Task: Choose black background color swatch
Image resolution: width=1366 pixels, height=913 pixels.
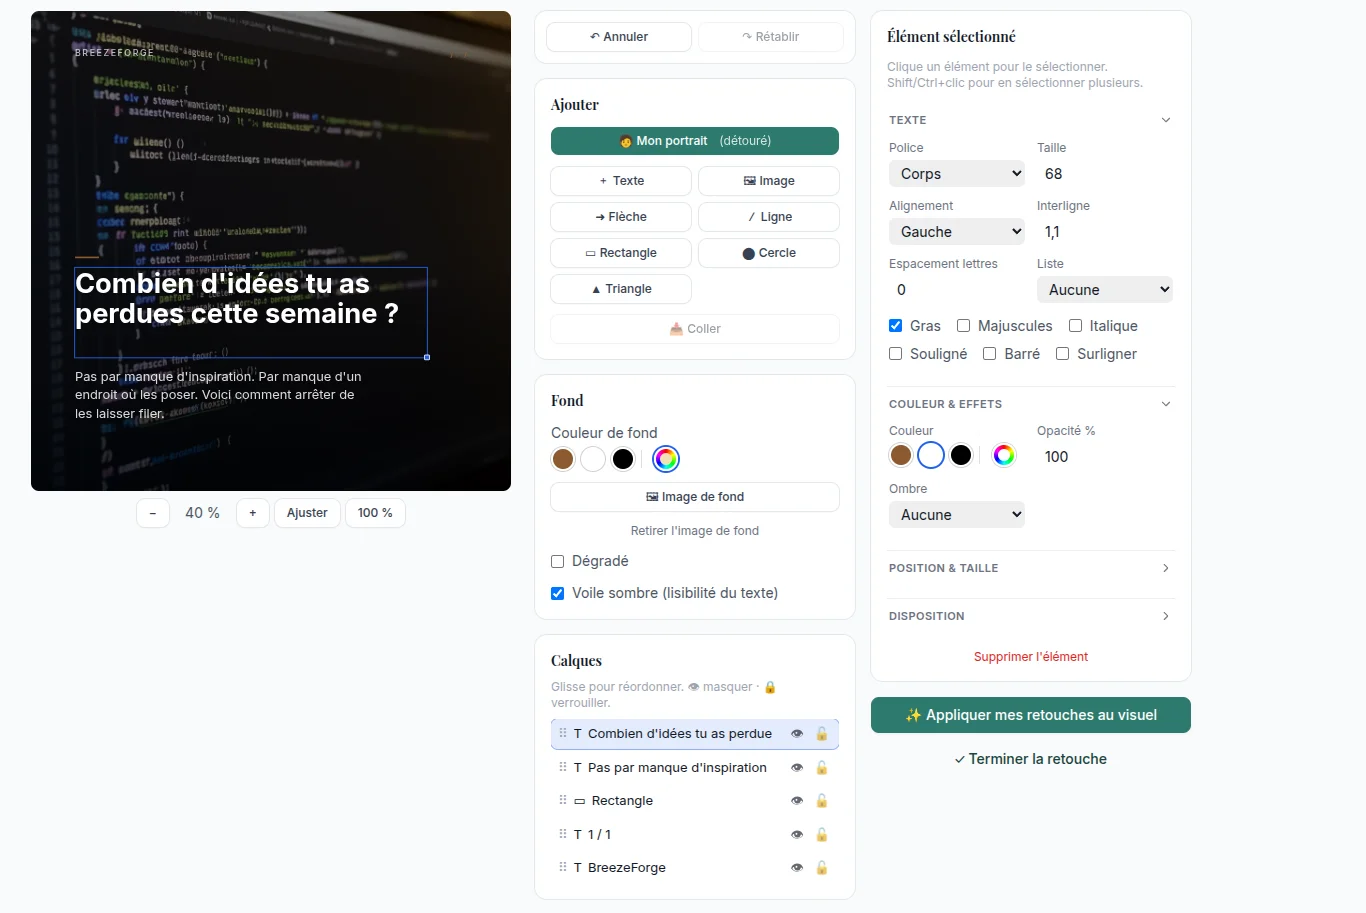Action: click(x=623, y=459)
